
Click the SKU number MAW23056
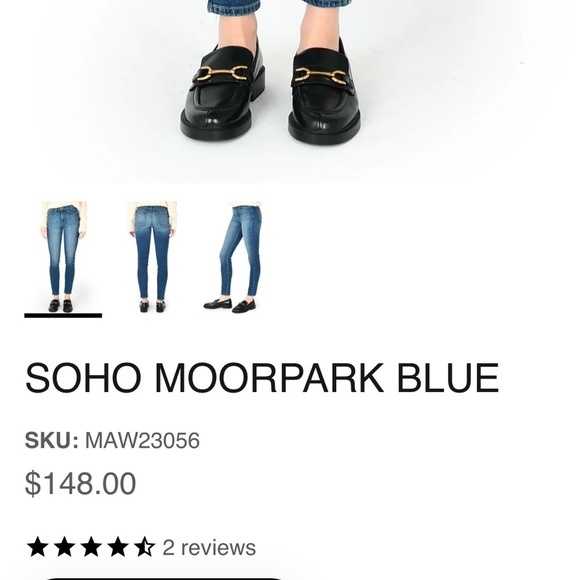[142, 440]
